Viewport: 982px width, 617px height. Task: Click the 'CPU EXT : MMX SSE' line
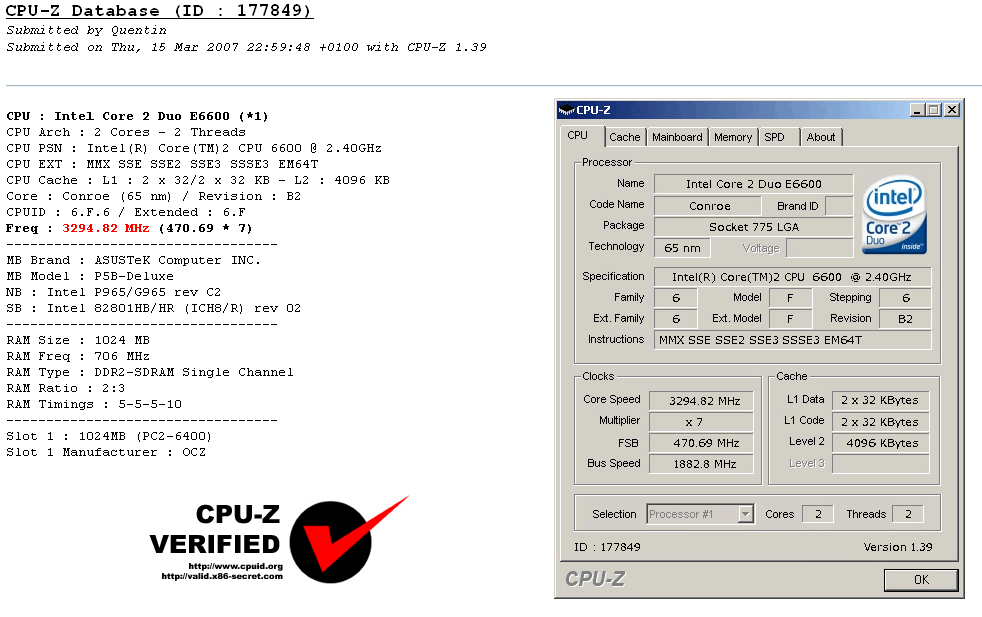pos(162,164)
